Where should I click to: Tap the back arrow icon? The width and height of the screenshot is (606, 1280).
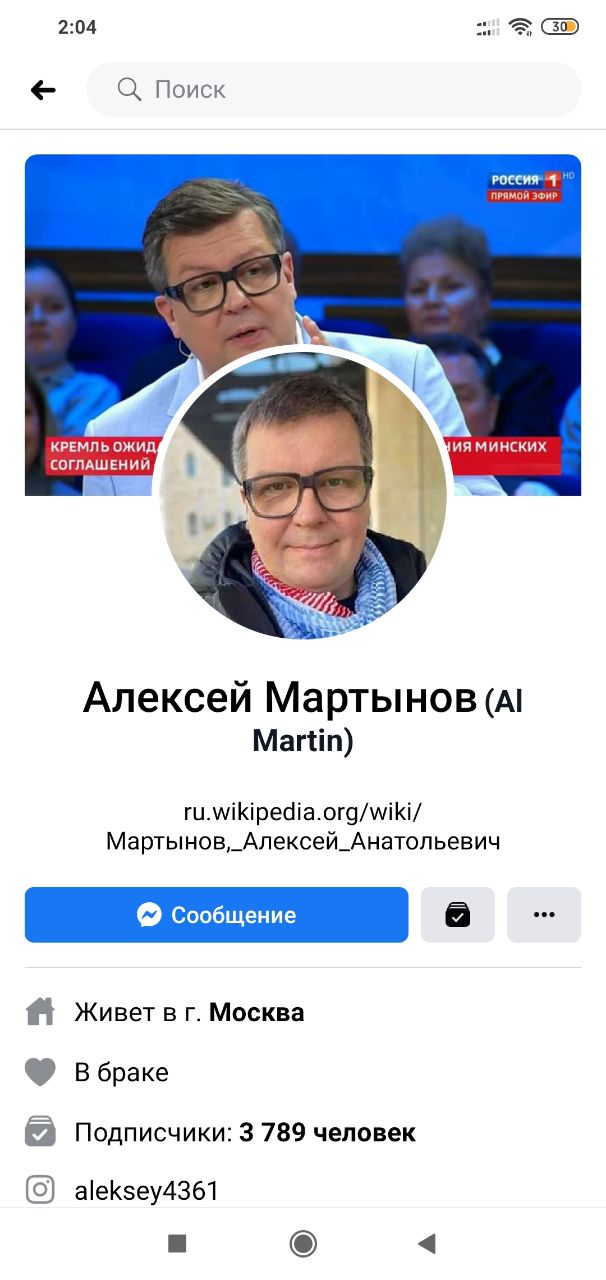coord(43,90)
